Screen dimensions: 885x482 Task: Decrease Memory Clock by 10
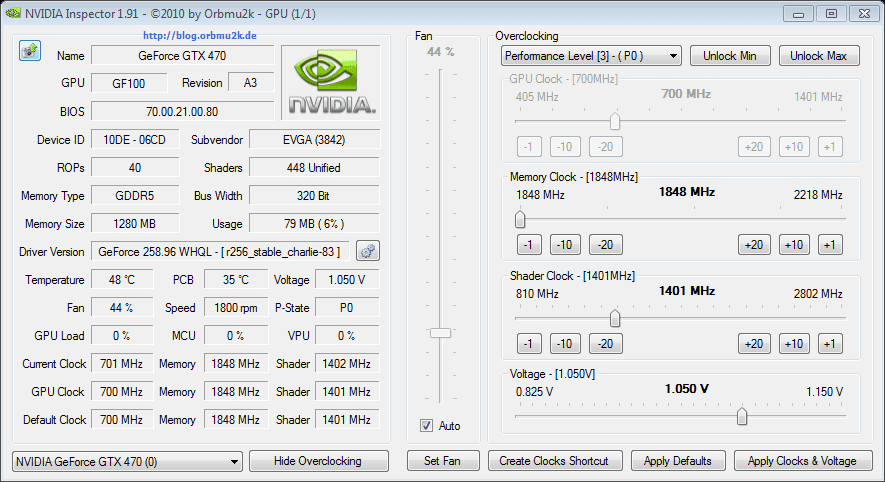tap(565, 245)
